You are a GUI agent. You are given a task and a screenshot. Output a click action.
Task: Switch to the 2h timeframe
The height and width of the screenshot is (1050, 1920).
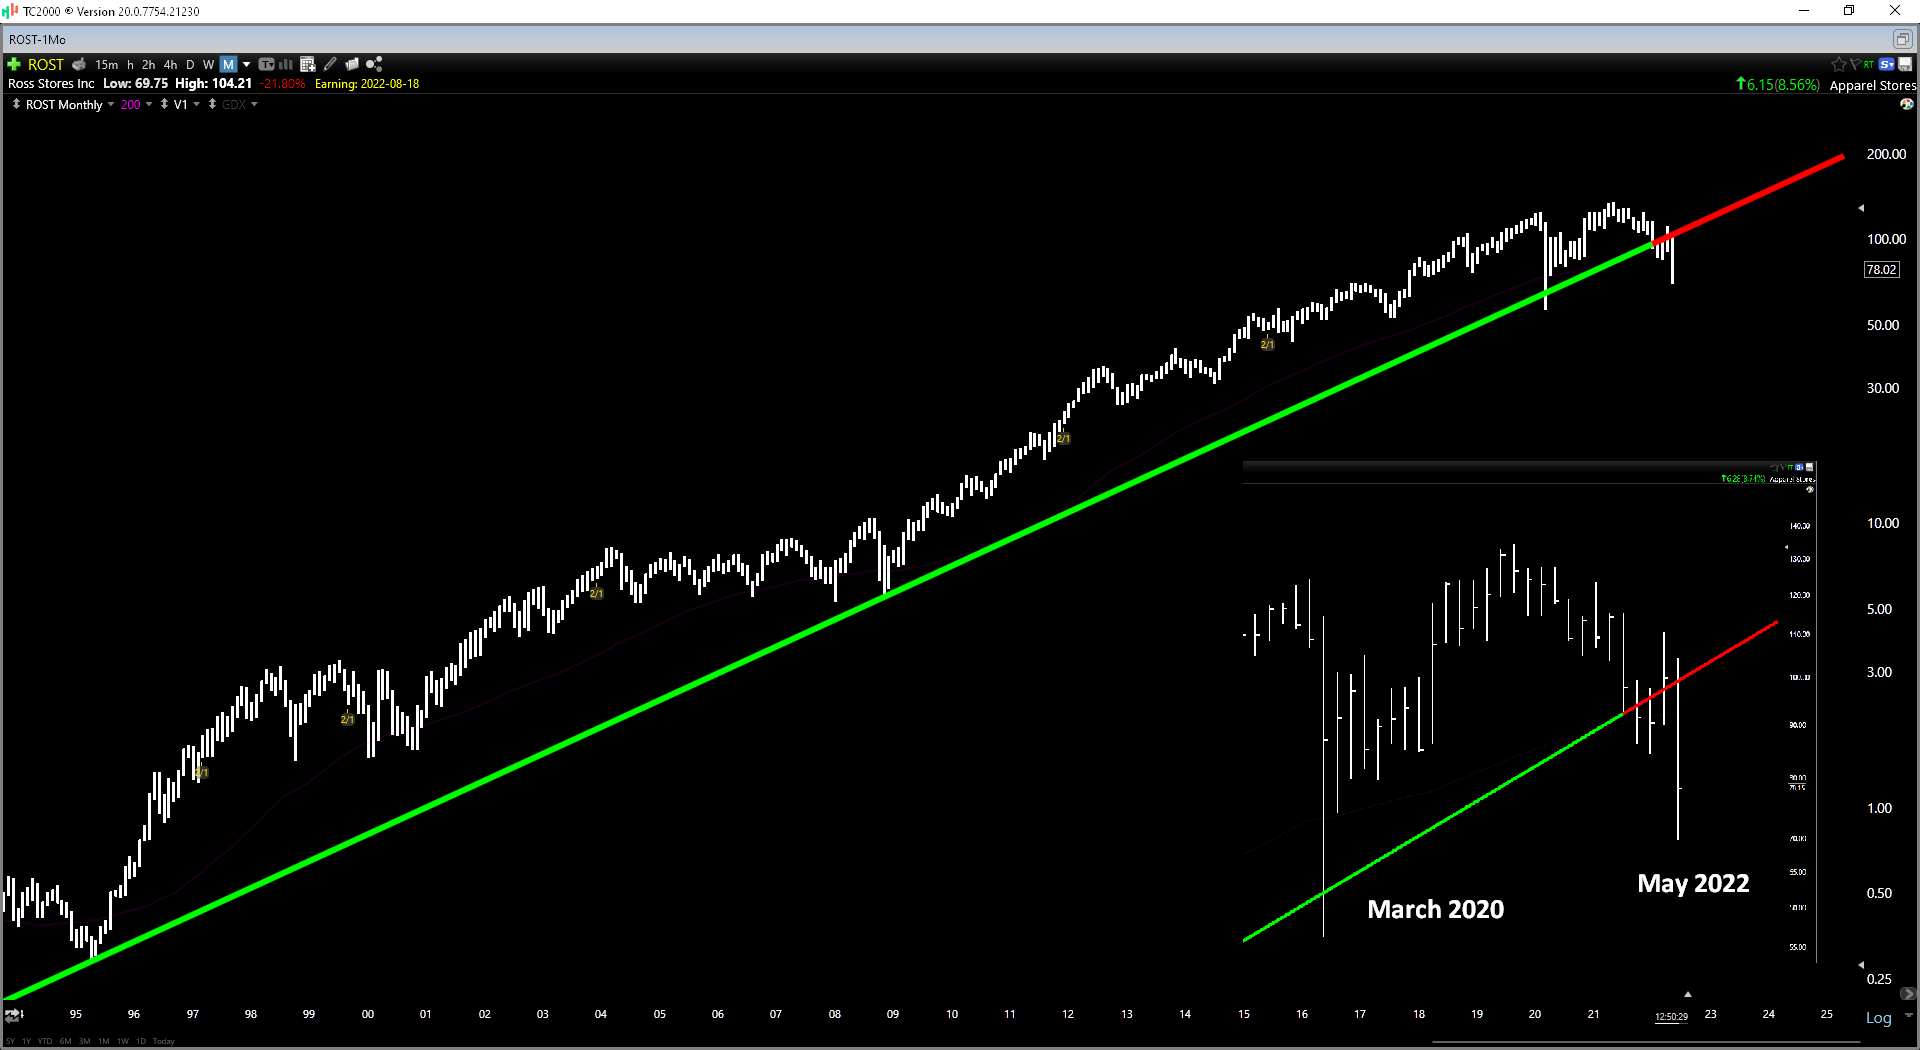pyautogui.click(x=148, y=64)
